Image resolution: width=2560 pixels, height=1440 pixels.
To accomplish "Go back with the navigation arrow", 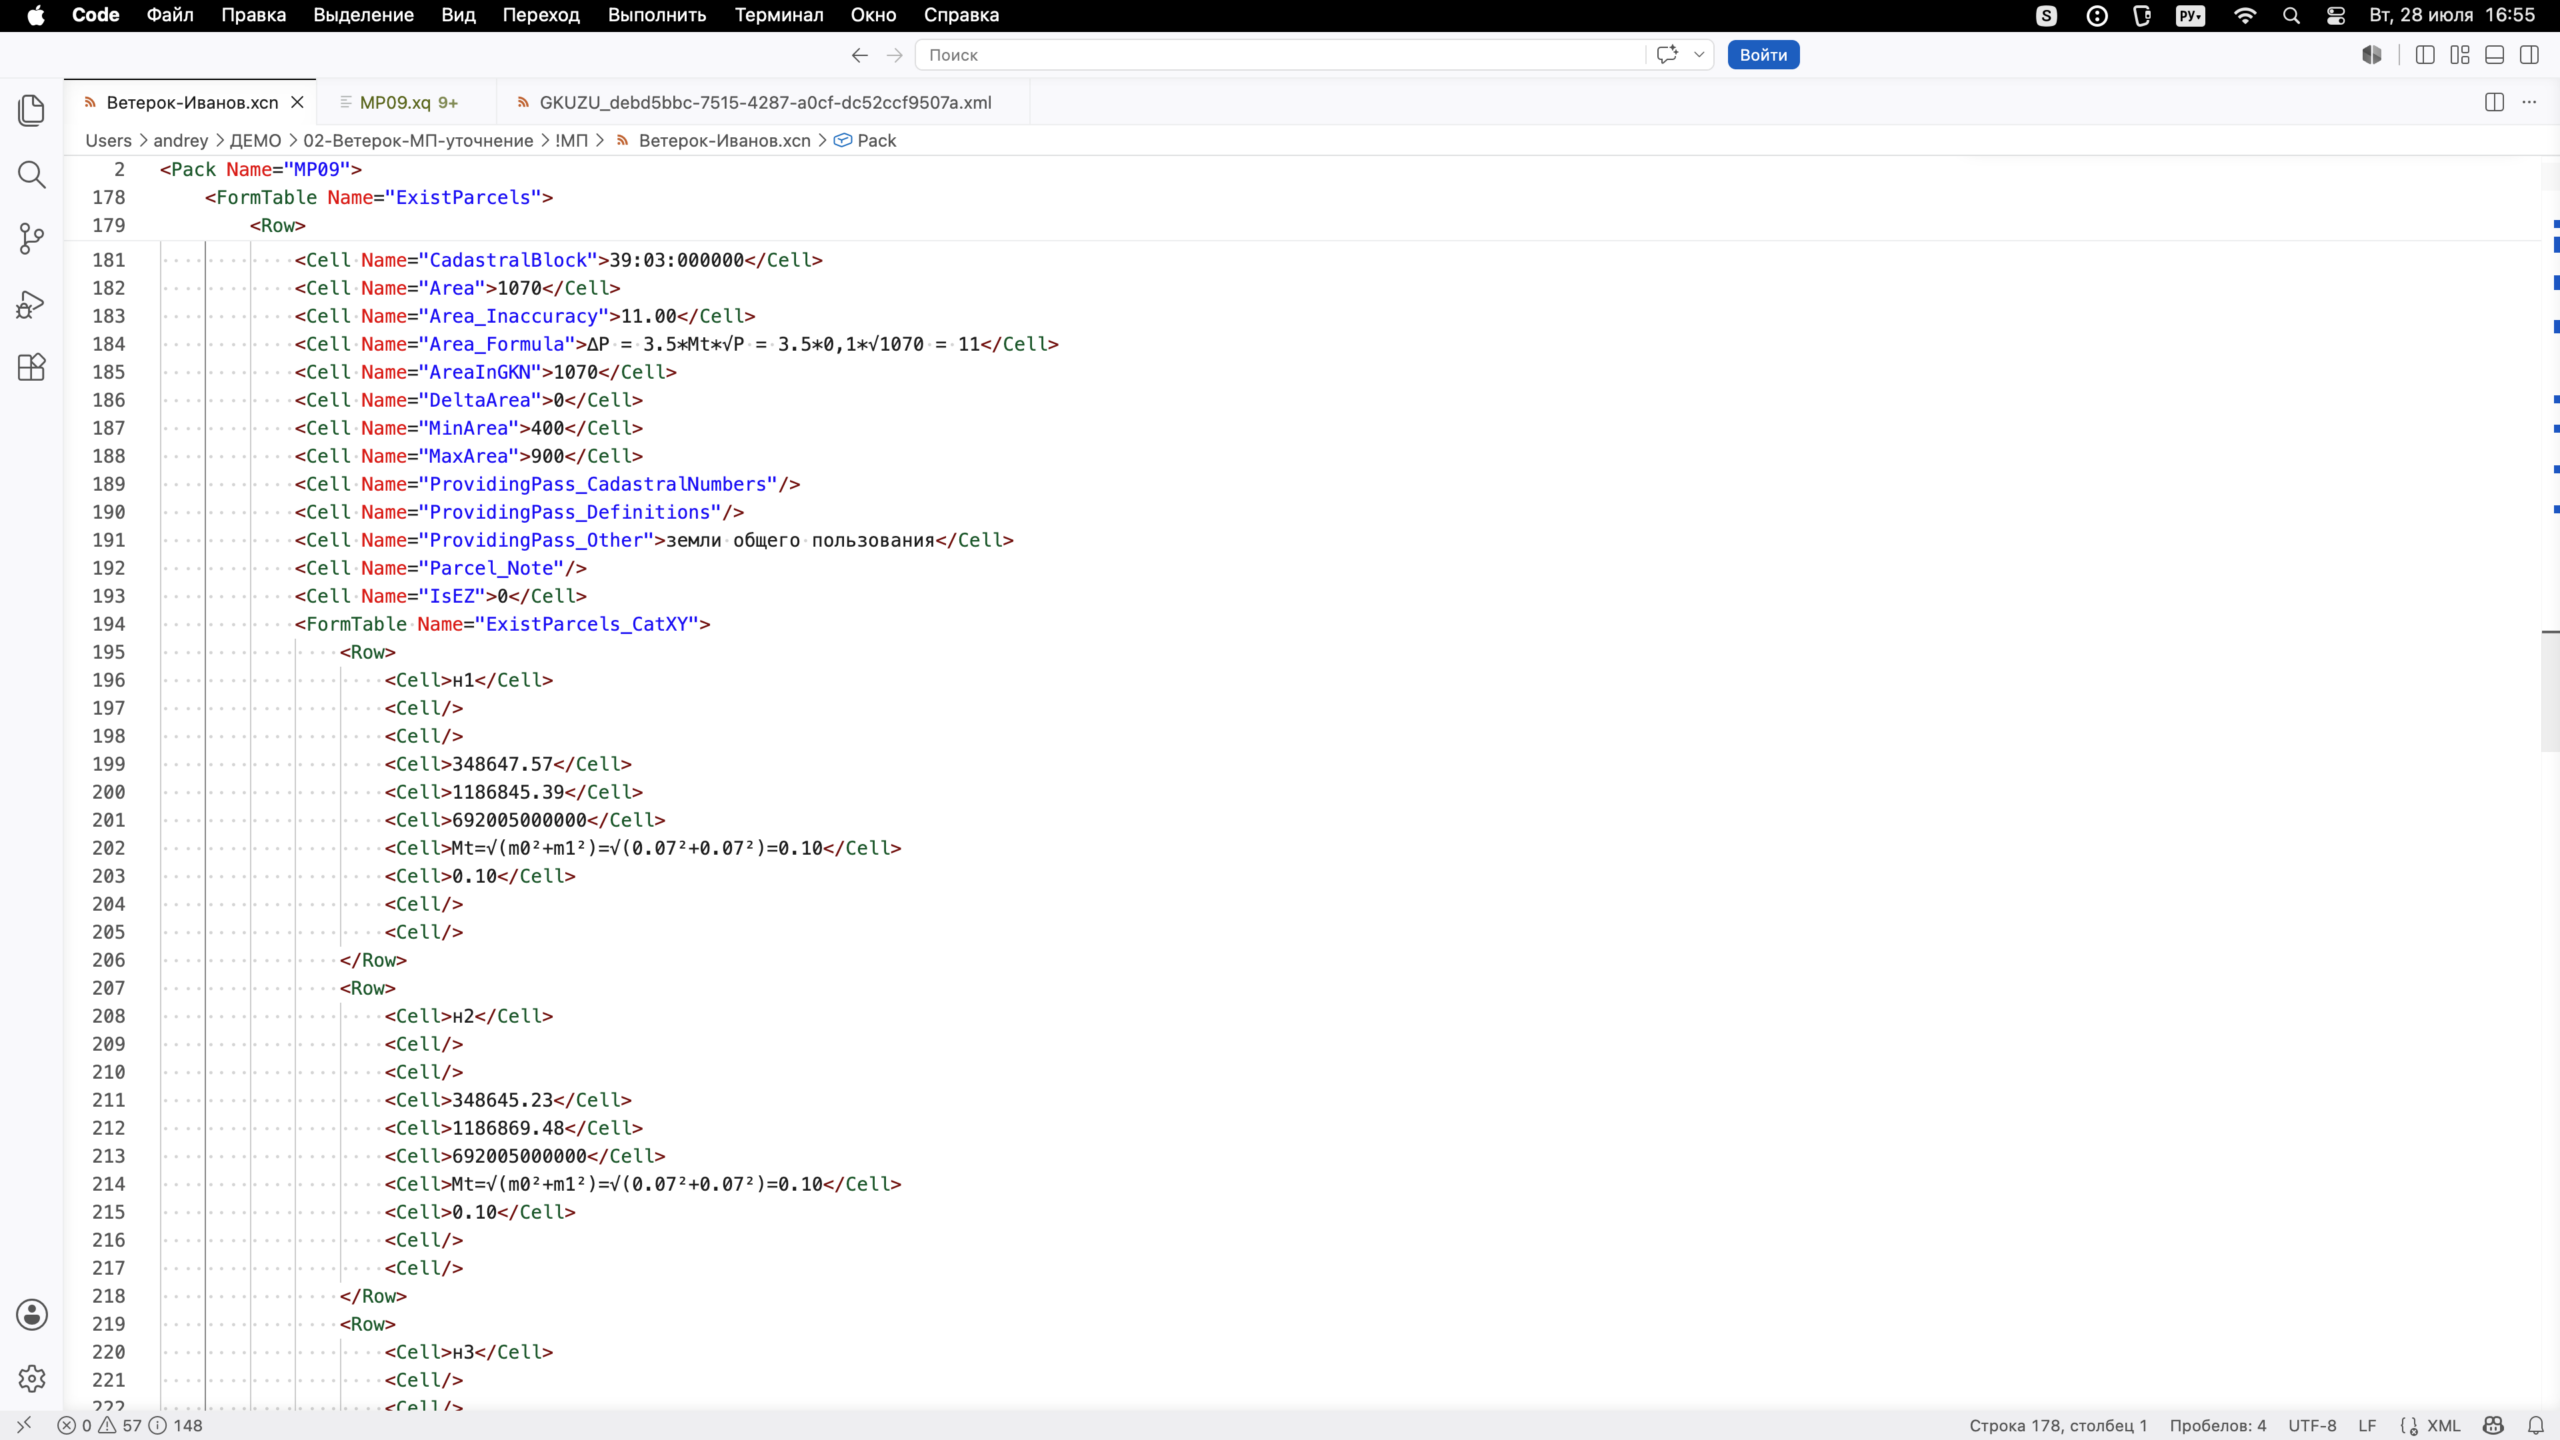I will pos(859,55).
